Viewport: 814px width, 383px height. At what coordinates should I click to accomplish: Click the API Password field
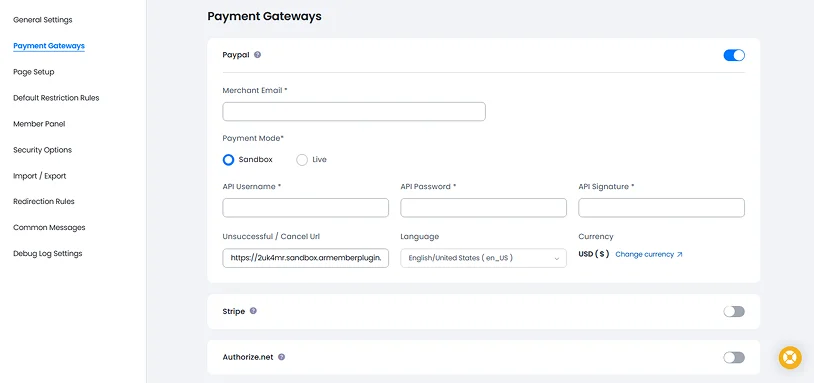[483, 208]
